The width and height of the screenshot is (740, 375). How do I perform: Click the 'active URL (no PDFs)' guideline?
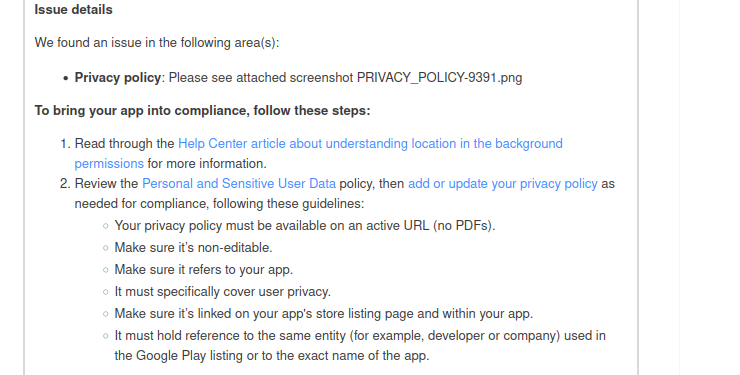[305, 225]
